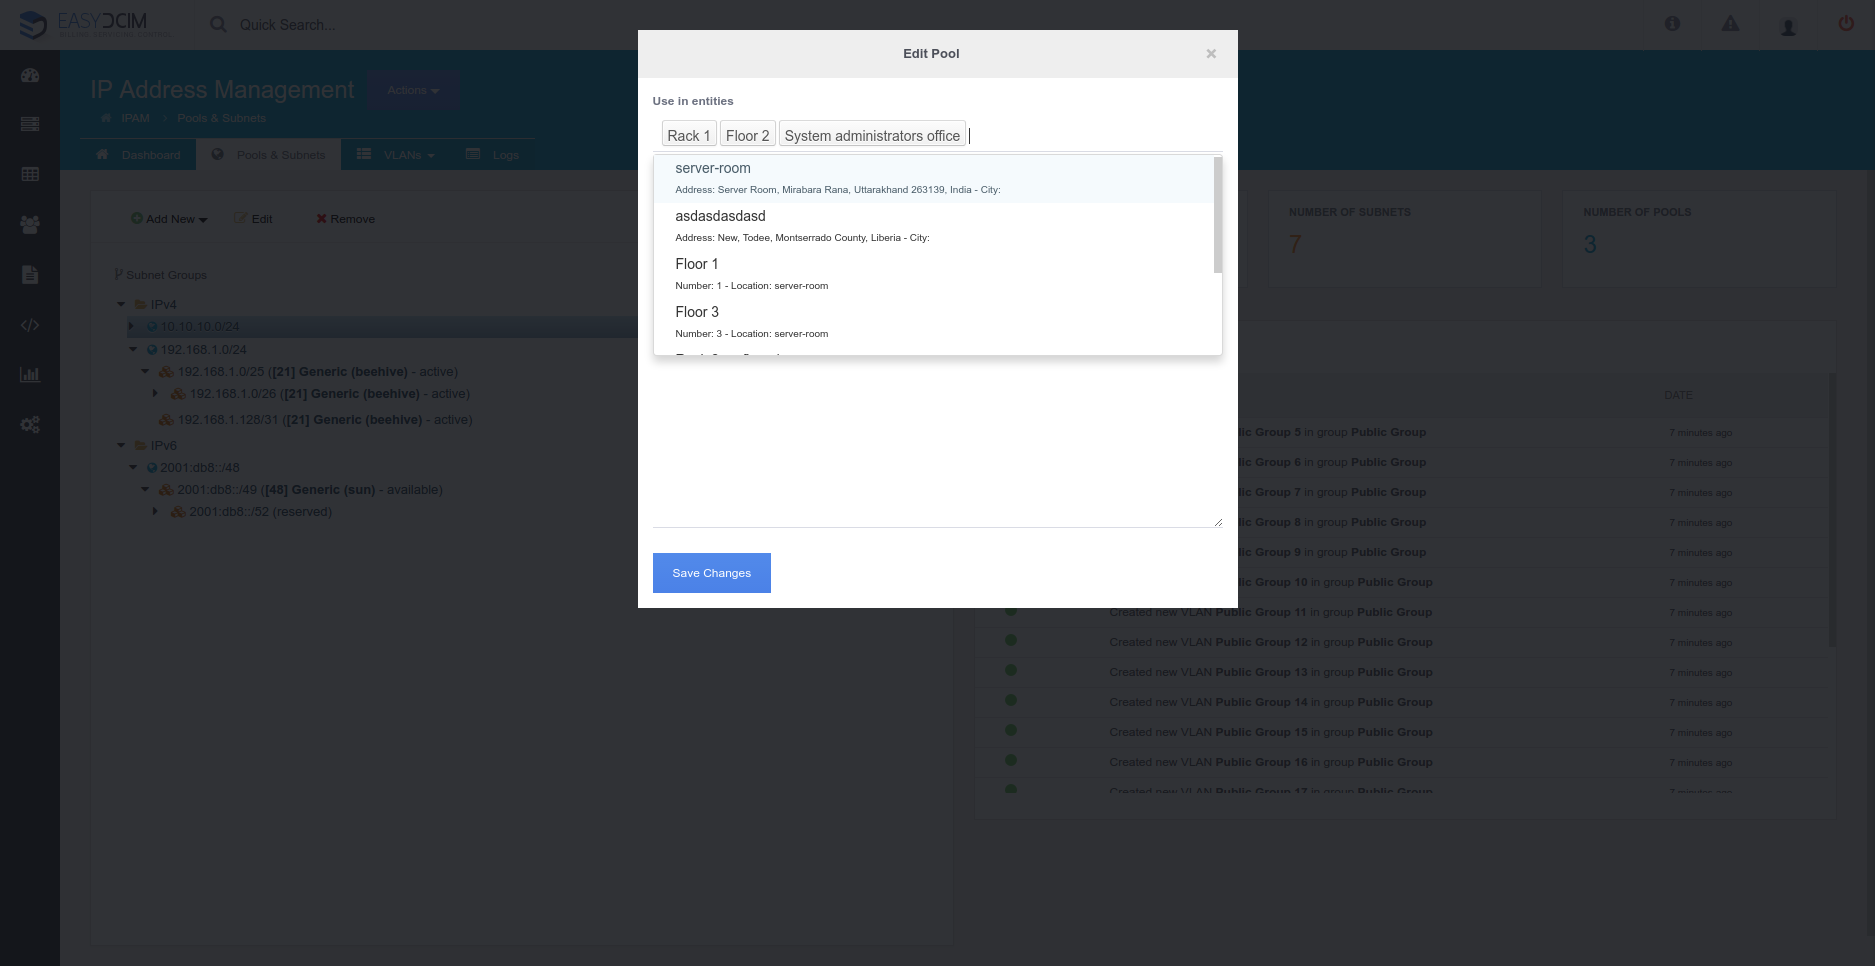
Task: Open the servers list icon in sidebar
Action: pos(30,124)
